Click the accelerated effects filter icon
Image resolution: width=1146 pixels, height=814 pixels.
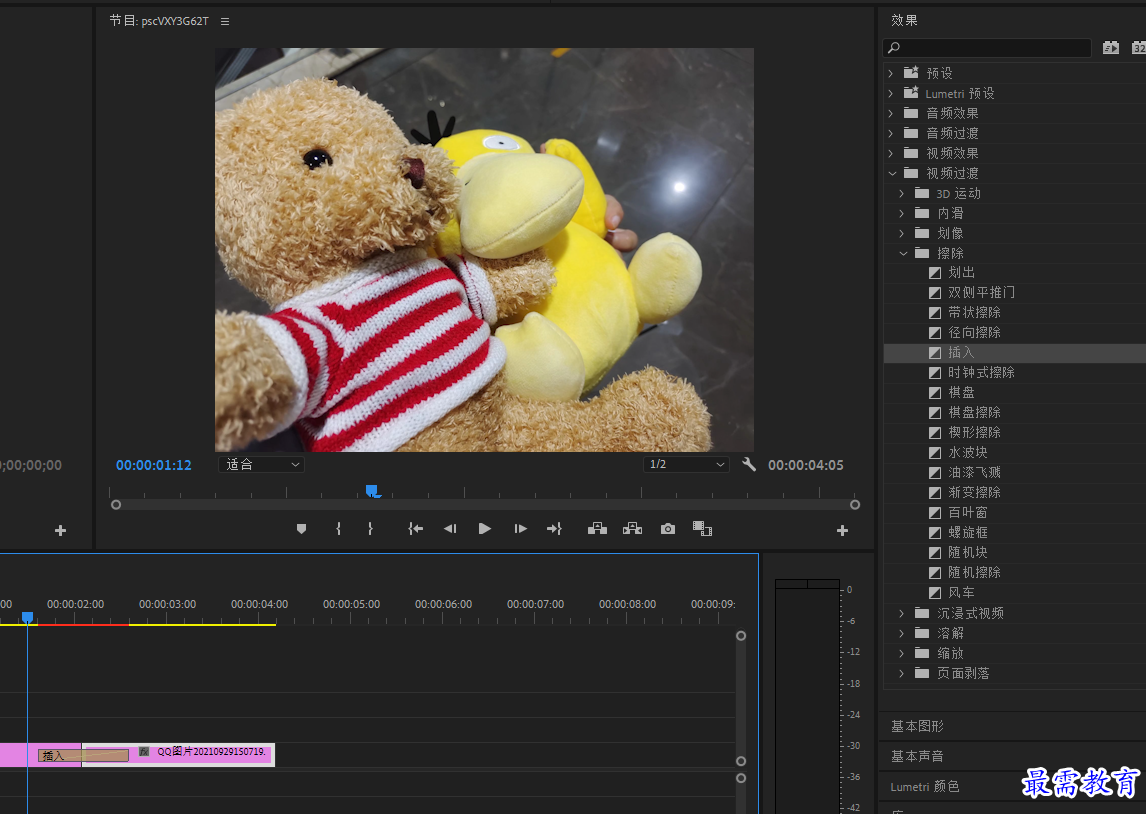pyautogui.click(x=1111, y=47)
